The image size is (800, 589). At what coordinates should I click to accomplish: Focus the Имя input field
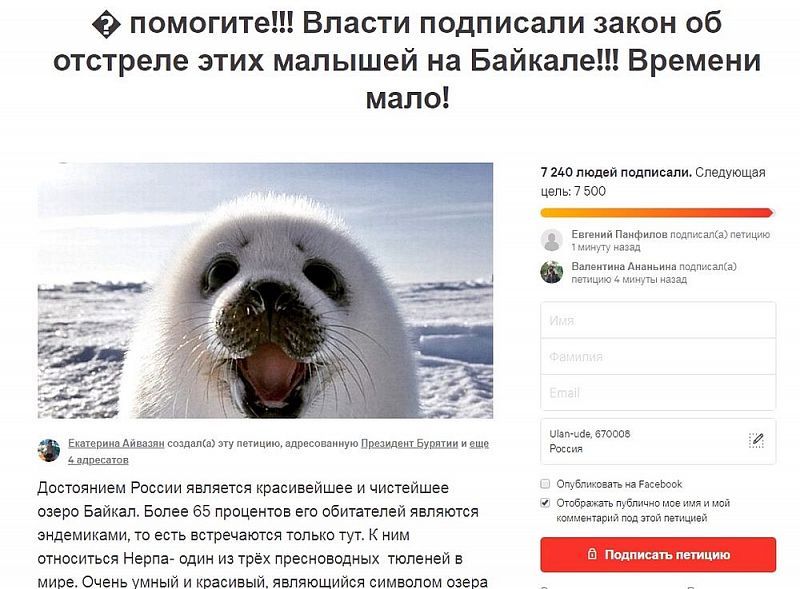658,321
